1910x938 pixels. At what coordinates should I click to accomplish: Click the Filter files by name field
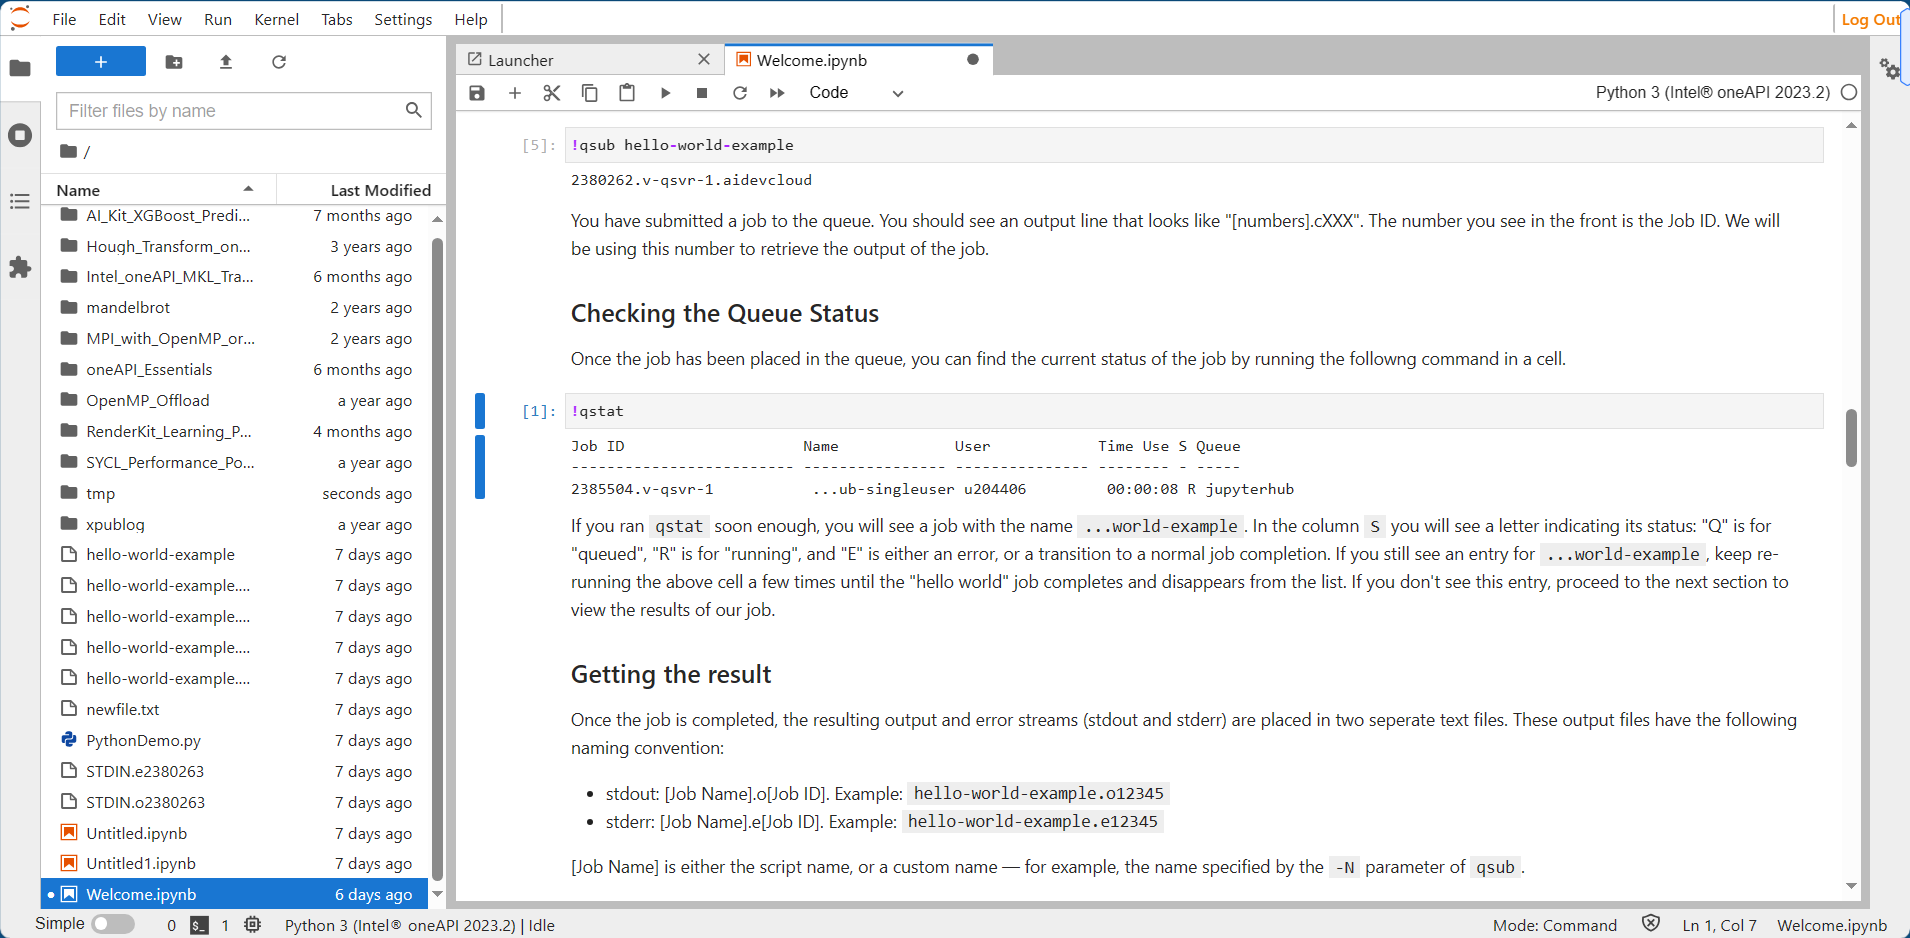tap(234, 111)
